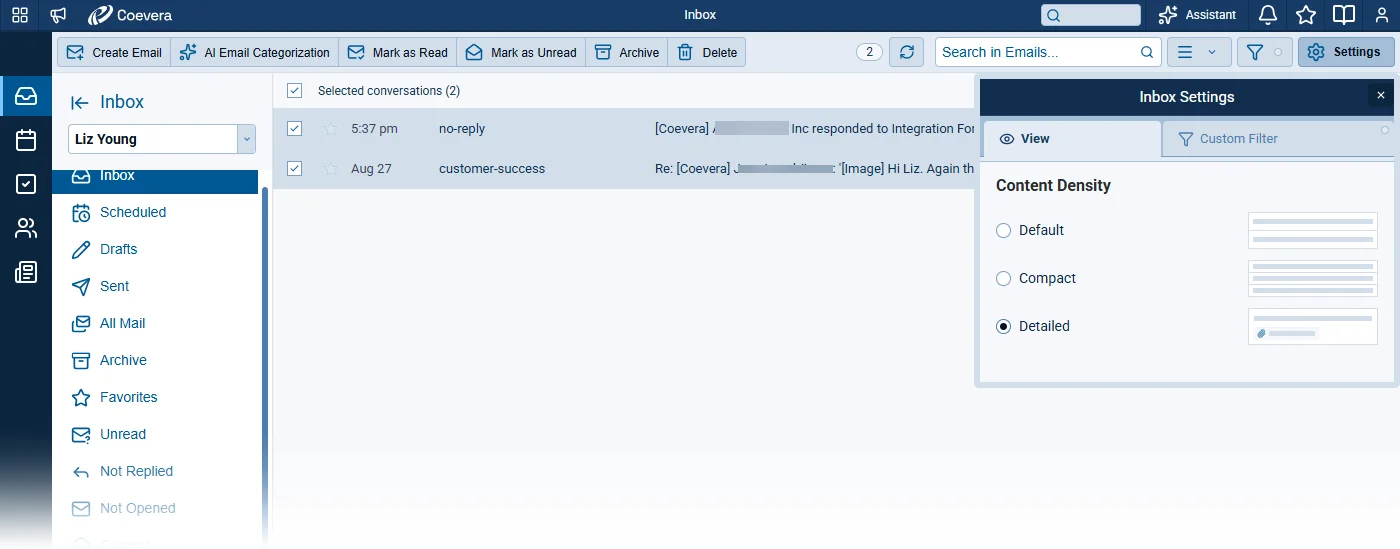1400x549 pixels.
Task: Click the Coevera logo
Action: point(130,15)
